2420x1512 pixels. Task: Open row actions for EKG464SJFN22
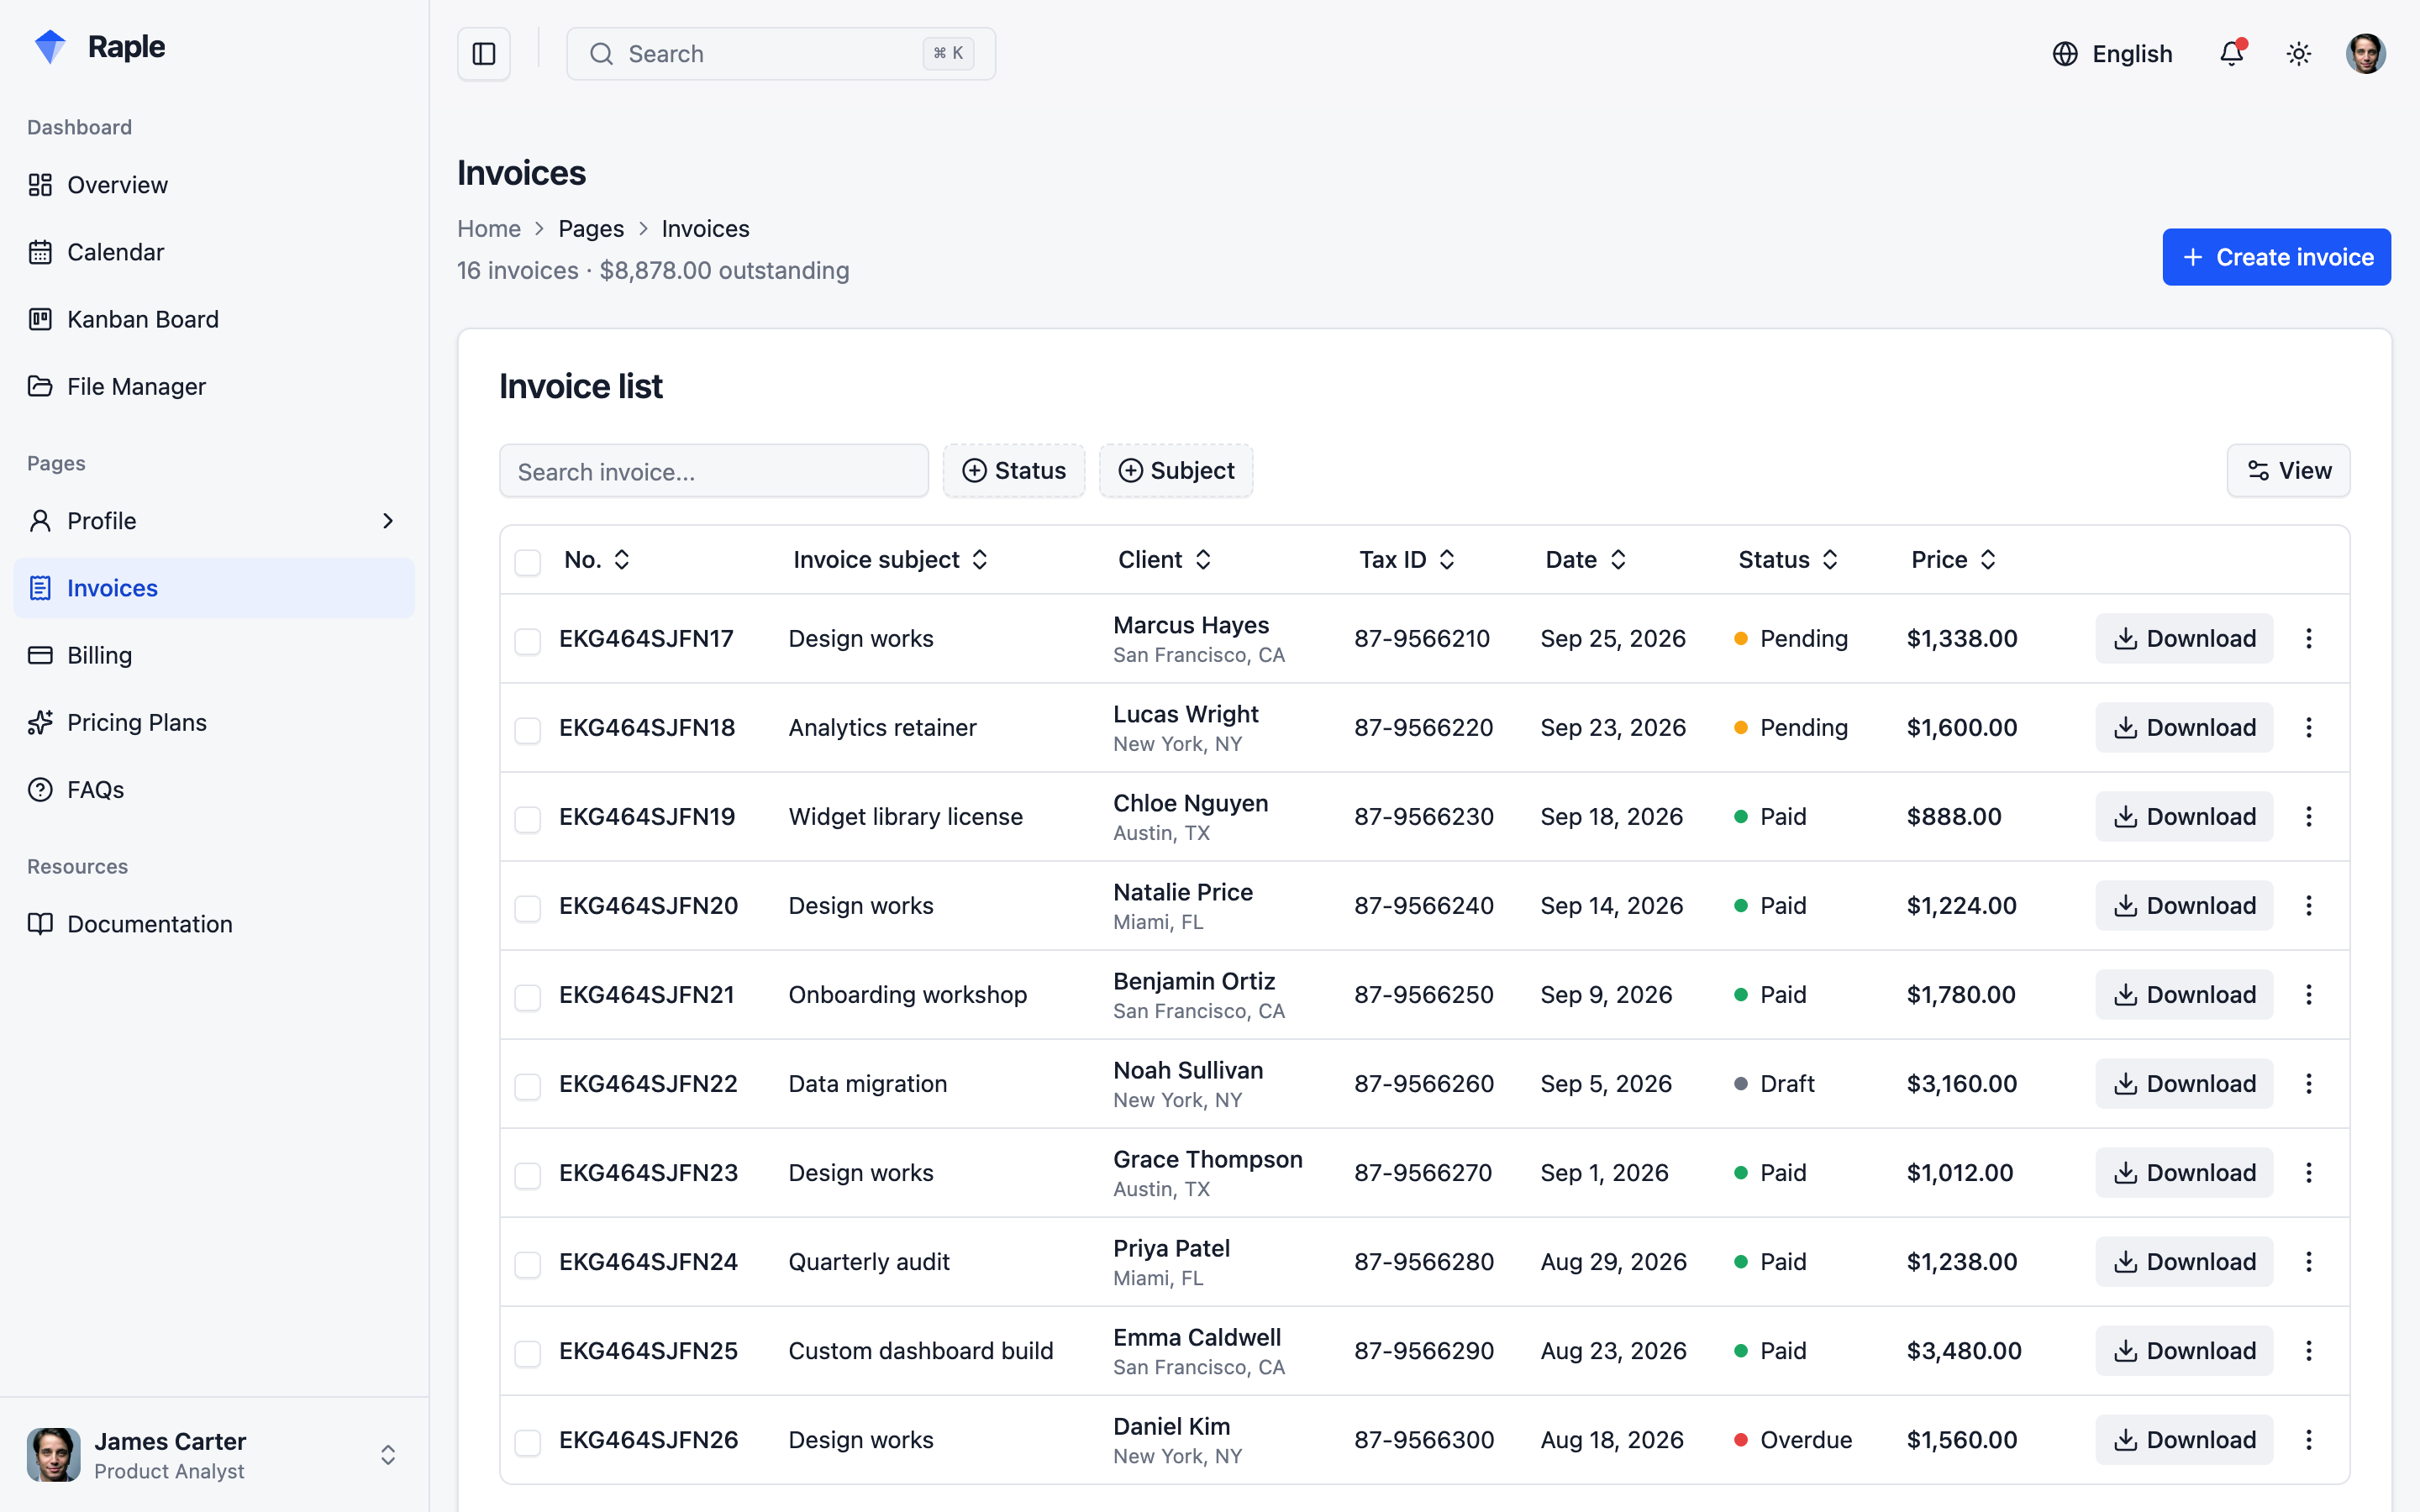click(2309, 1083)
